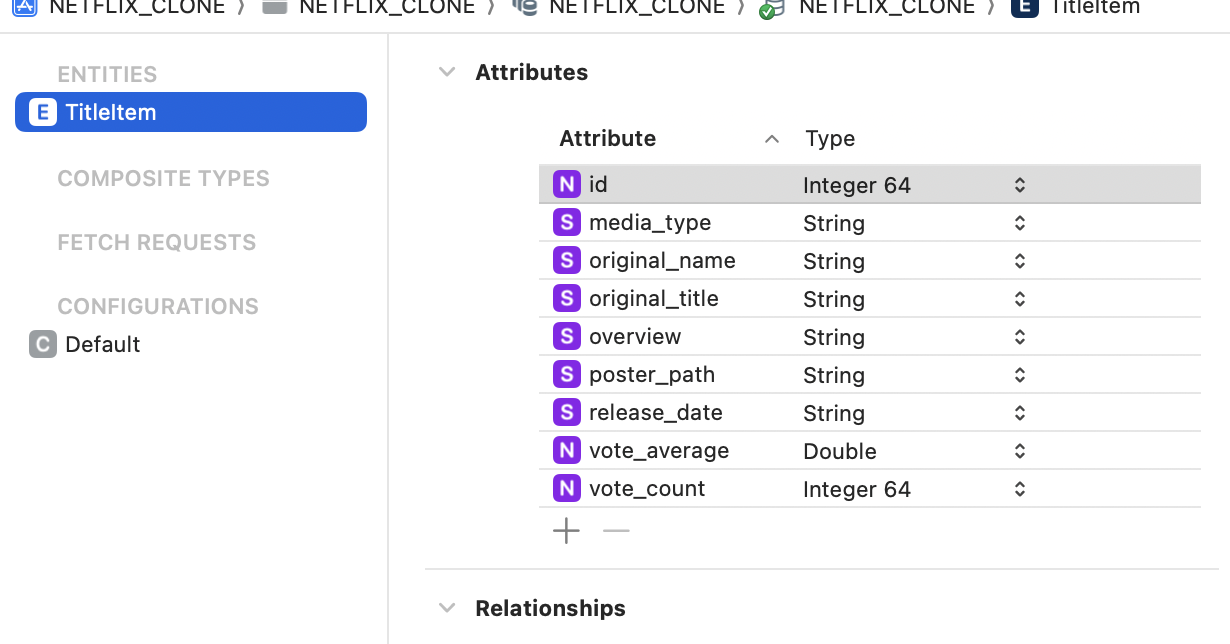The width and height of the screenshot is (1230, 644).
Task: Collapse the Relationships section
Action: click(447, 608)
